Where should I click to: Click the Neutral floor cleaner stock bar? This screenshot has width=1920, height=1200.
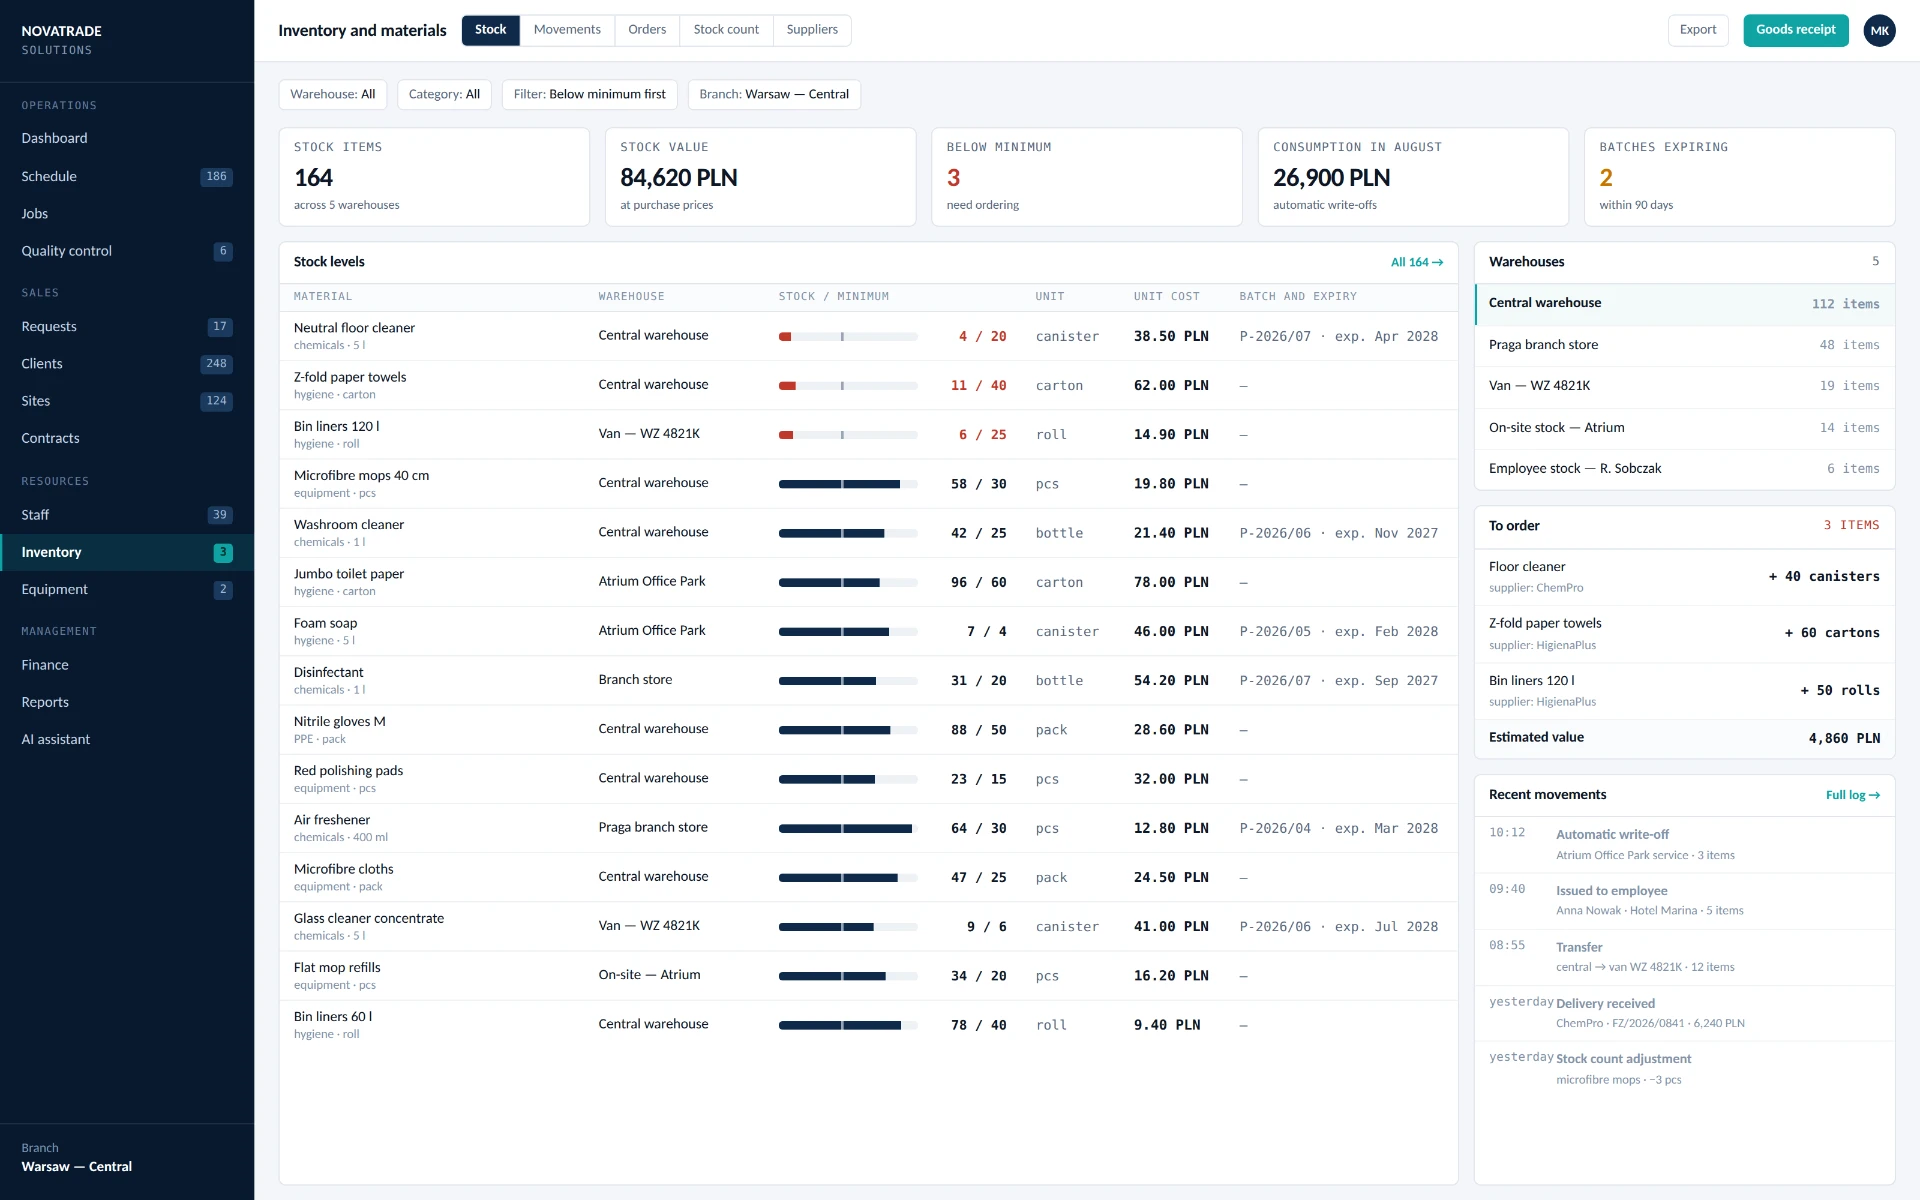coord(848,337)
